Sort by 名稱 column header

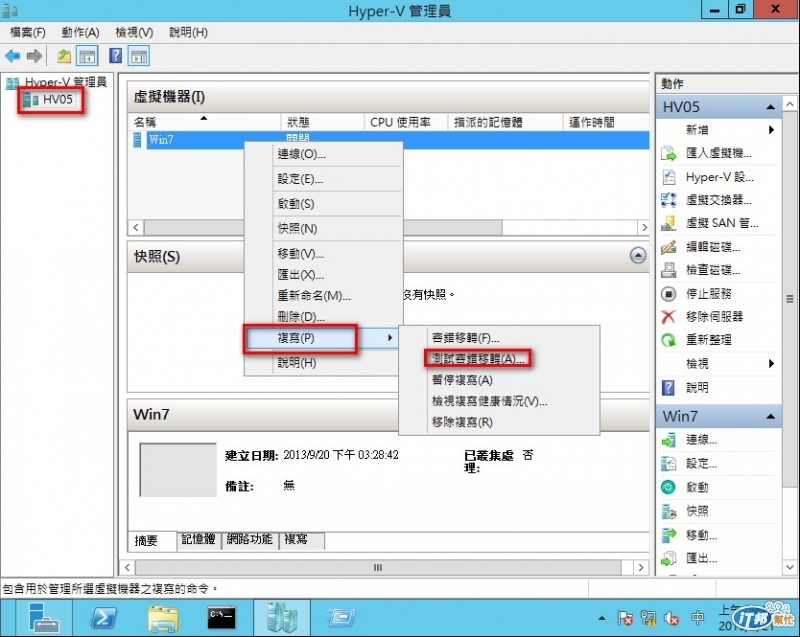pyautogui.click(x=204, y=122)
